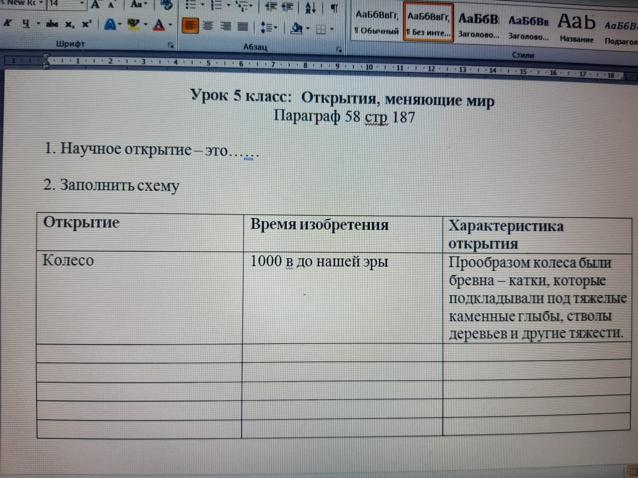Viewport: 638px width, 478px height.
Task: Apply bulleted list formatting
Action: coord(190,5)
